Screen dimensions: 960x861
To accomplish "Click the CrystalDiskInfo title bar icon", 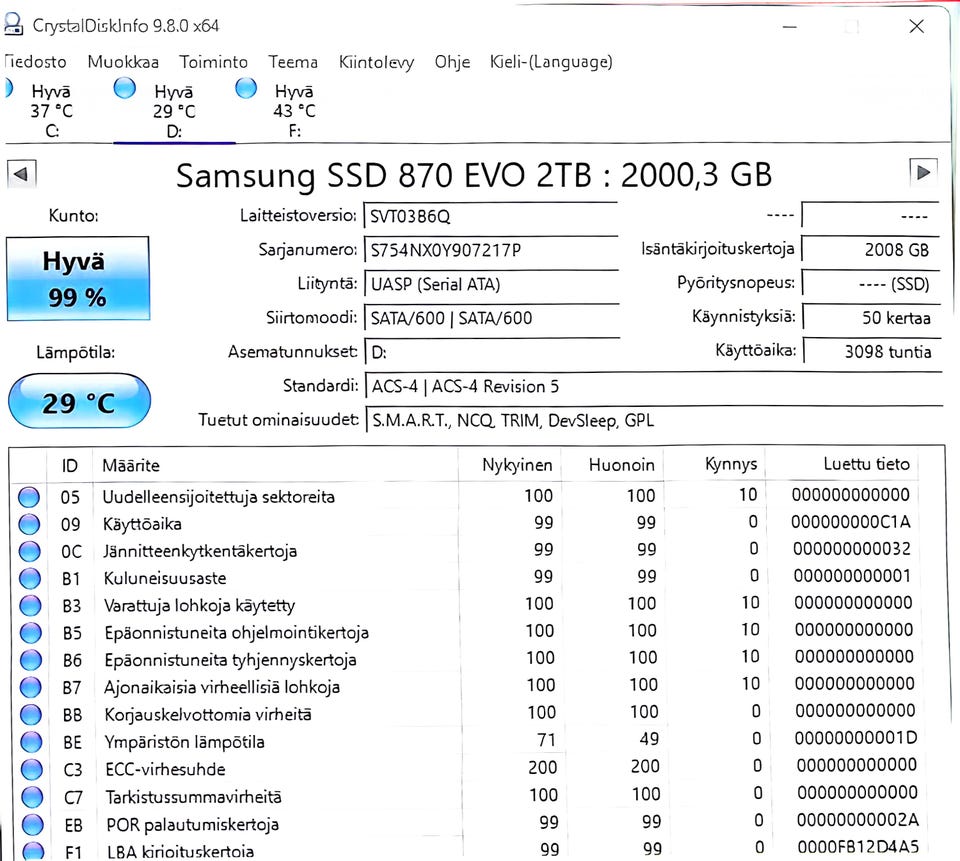I will [x=13, y=24].
